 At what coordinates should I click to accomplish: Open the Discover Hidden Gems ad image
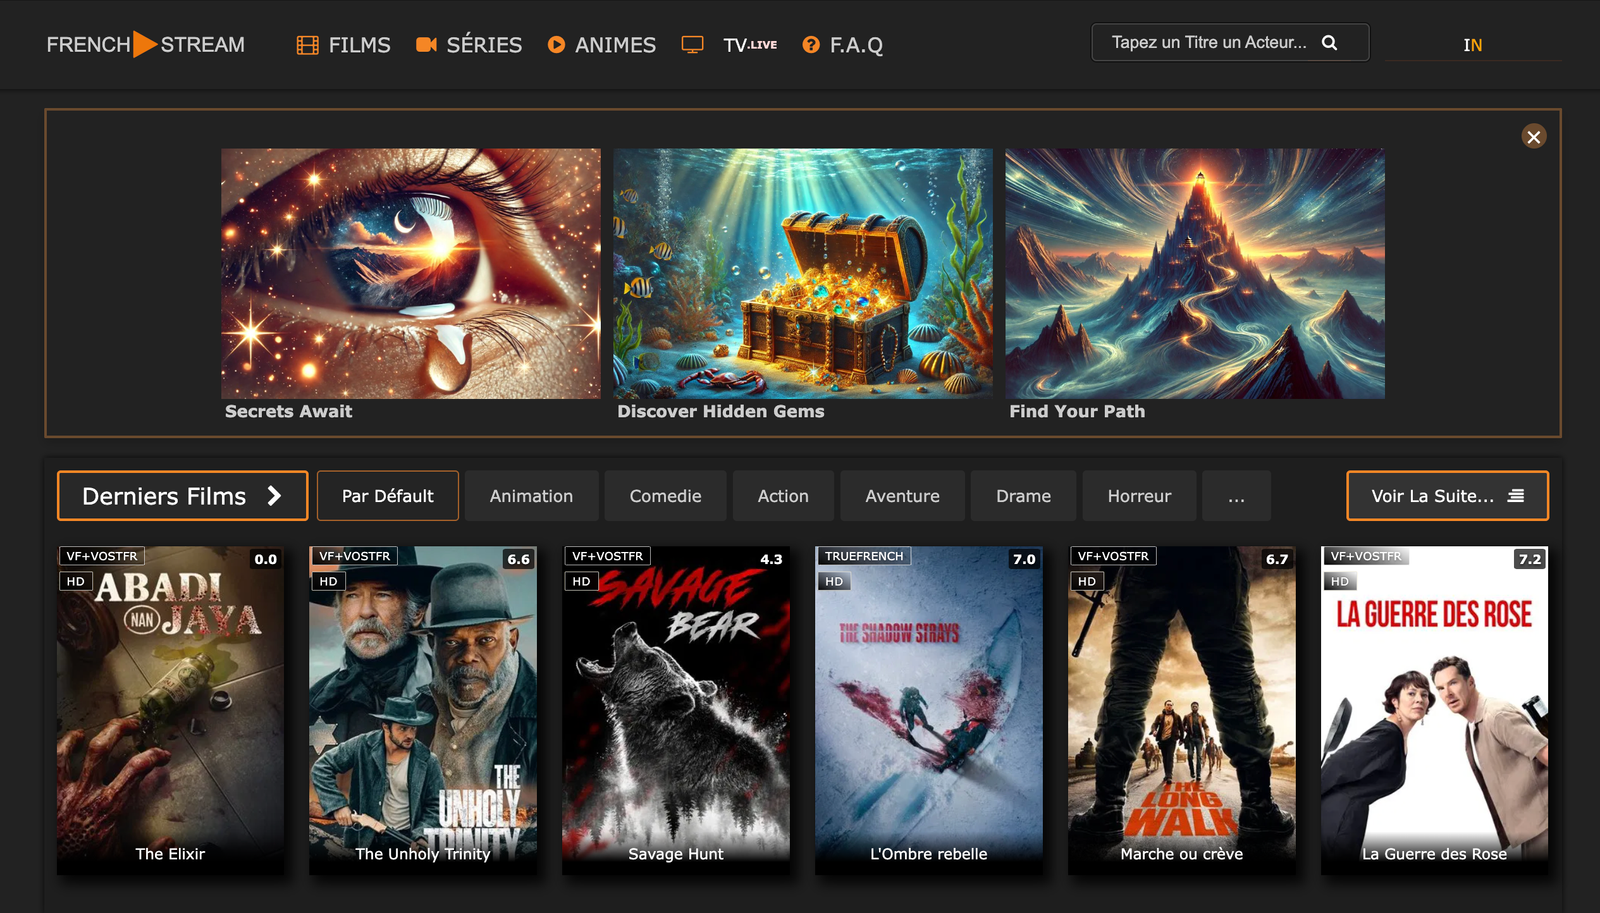[x=802, y=274]
